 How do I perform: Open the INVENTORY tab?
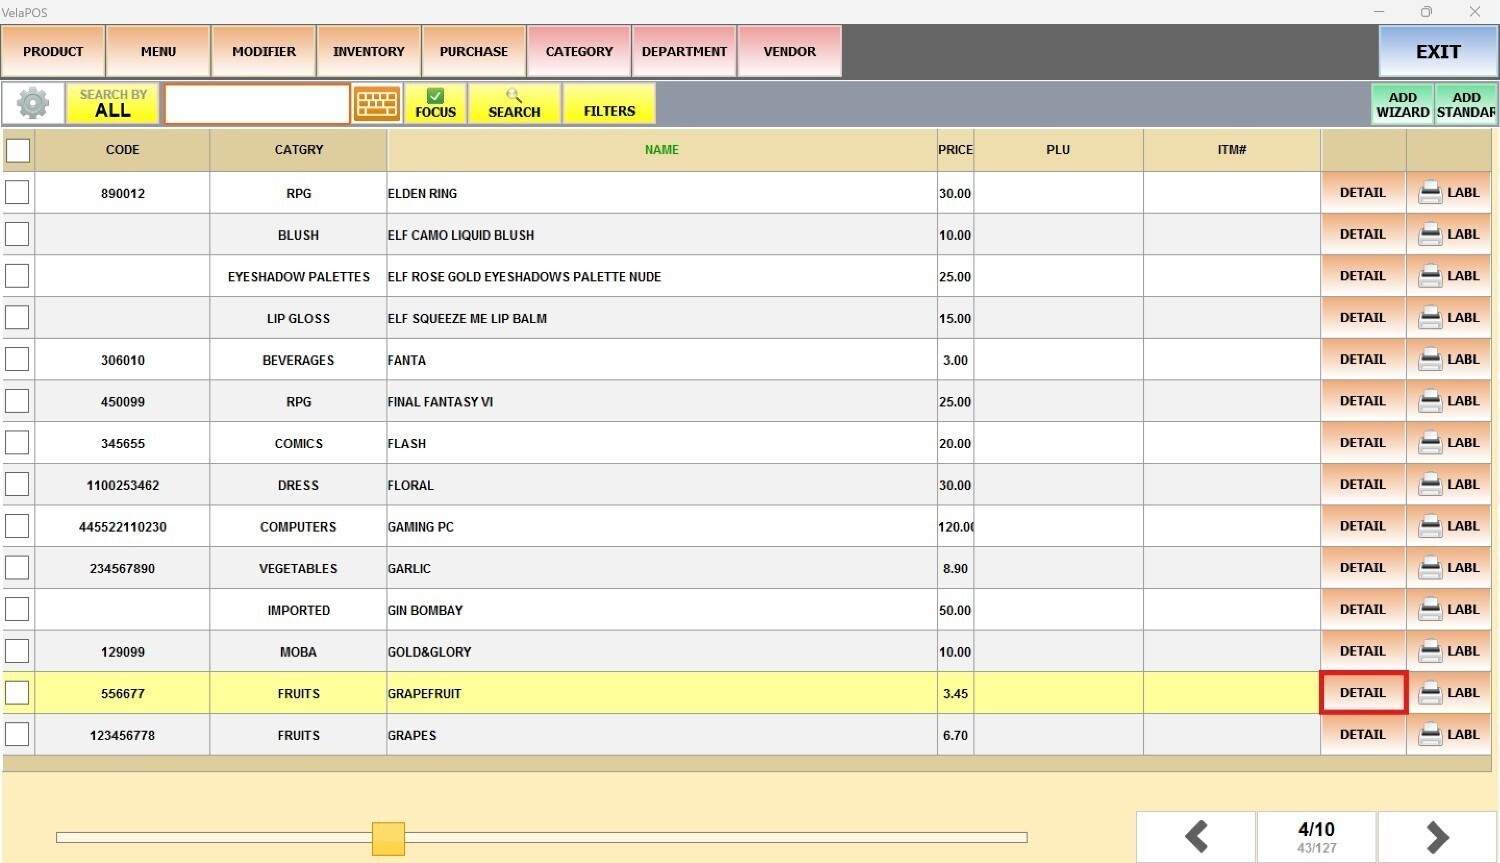coord(369,51)
